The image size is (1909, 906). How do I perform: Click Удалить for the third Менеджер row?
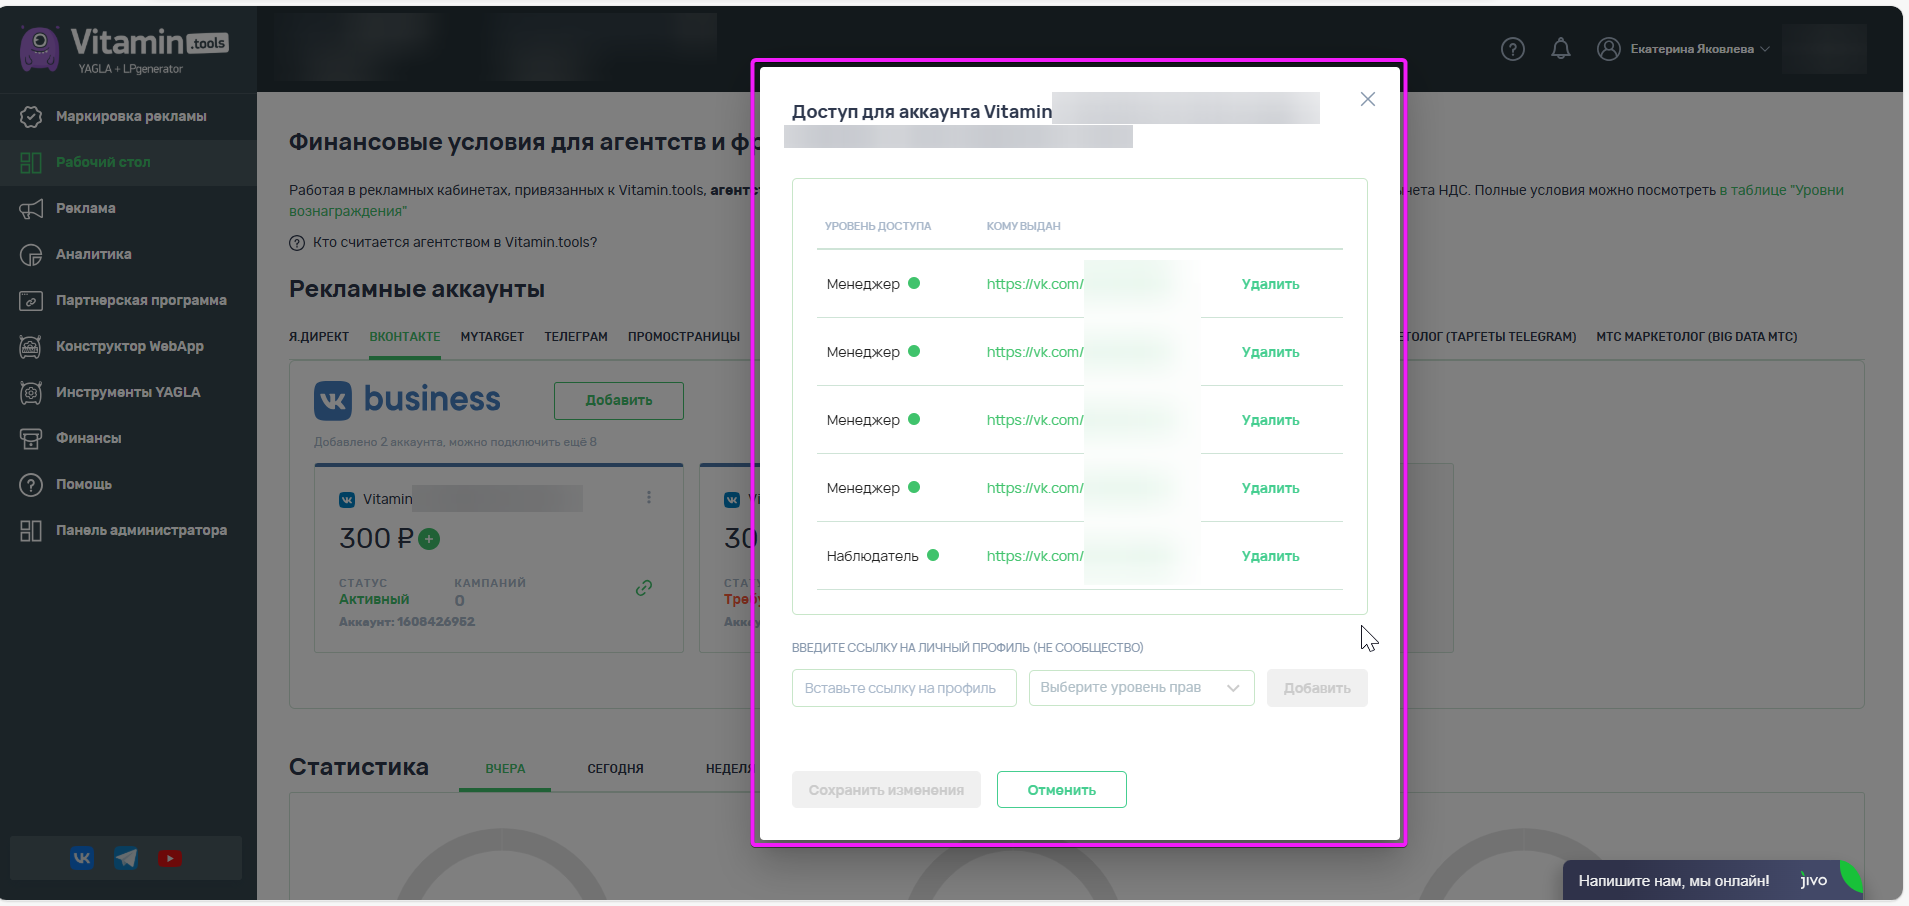(x=1270, y=421)
